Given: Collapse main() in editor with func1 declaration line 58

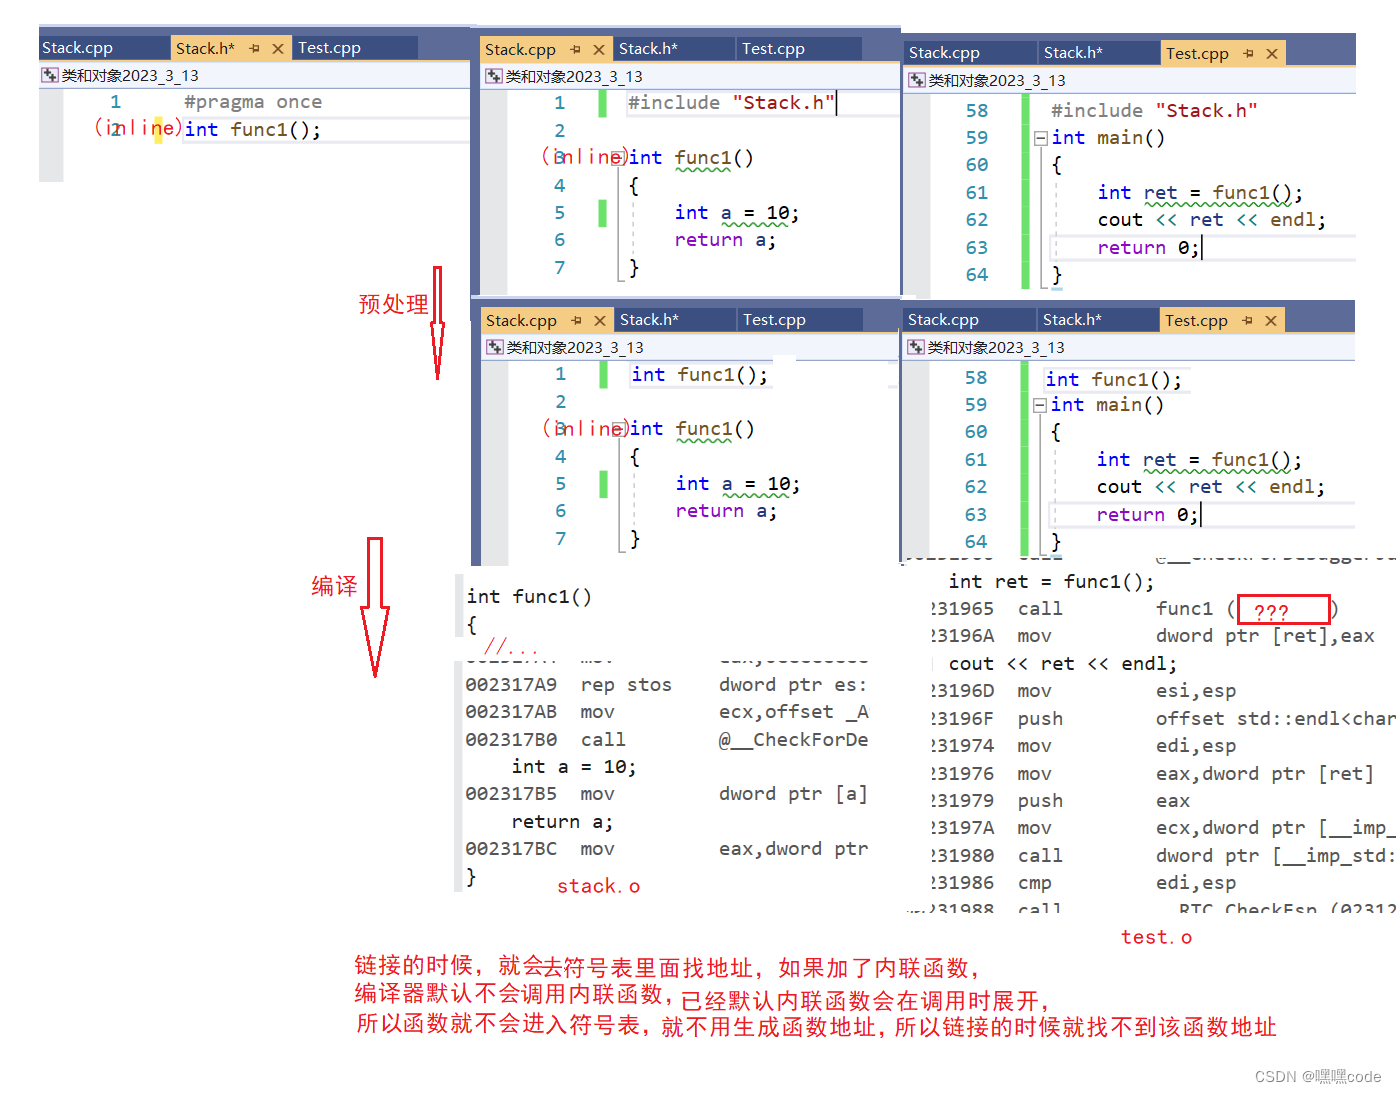Looking at the screenshot, I should [1040, 405].
